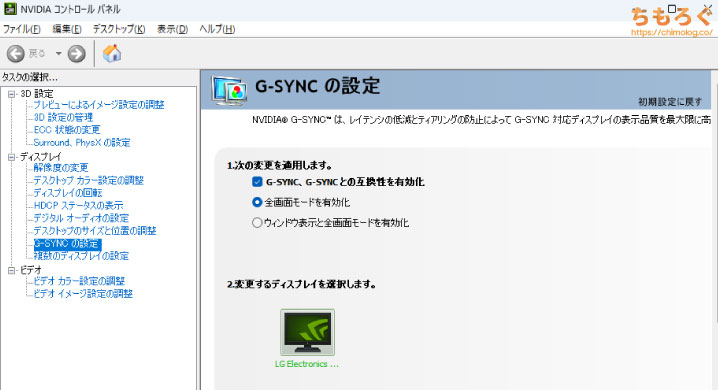Click the LG Electronics display label
Viewport: 718px width, 390px height.
pyautogui.click(x=307, y=364)
